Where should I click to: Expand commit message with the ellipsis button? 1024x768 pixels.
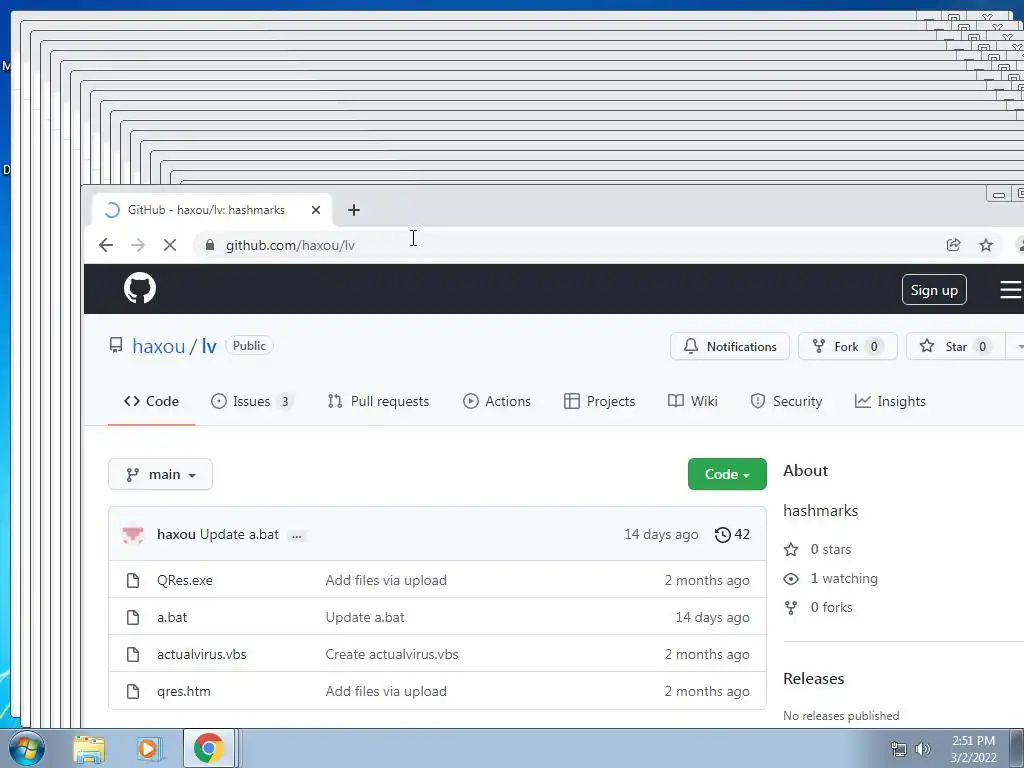click(297, 536)
